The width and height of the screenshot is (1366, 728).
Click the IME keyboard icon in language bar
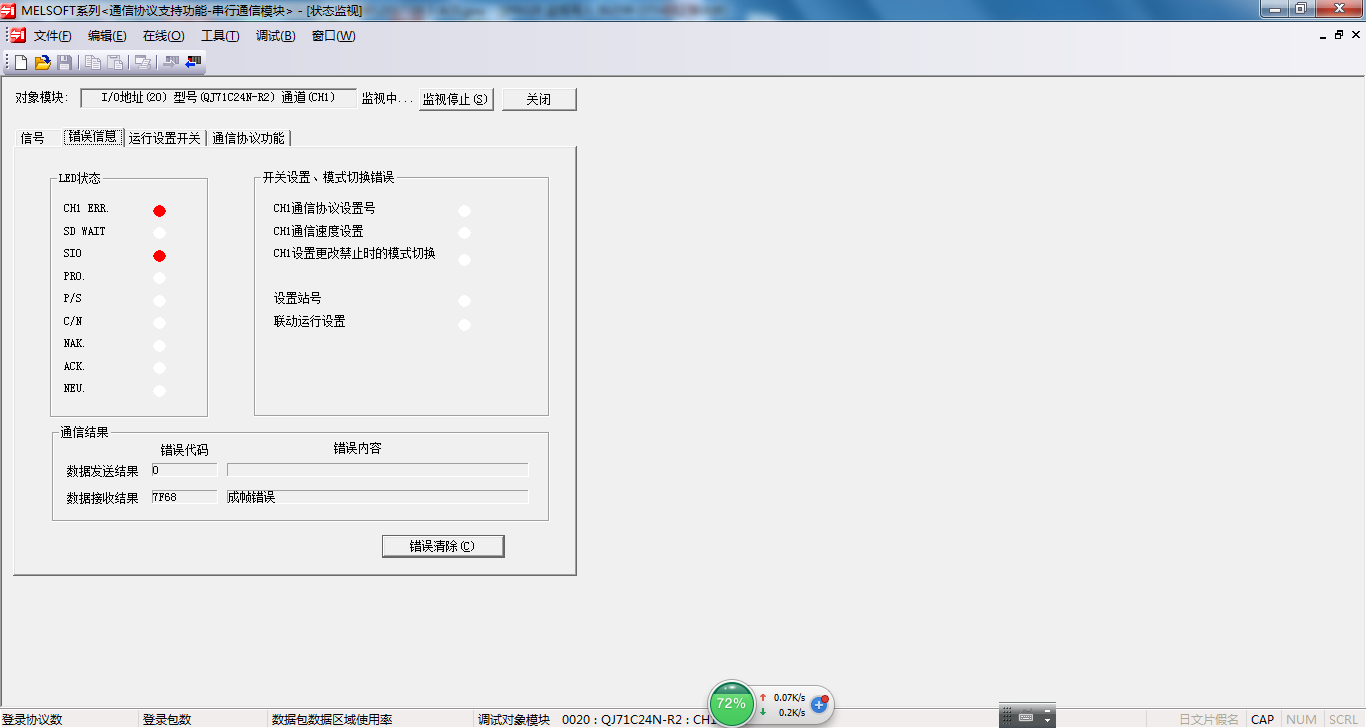click(1026, 717)
